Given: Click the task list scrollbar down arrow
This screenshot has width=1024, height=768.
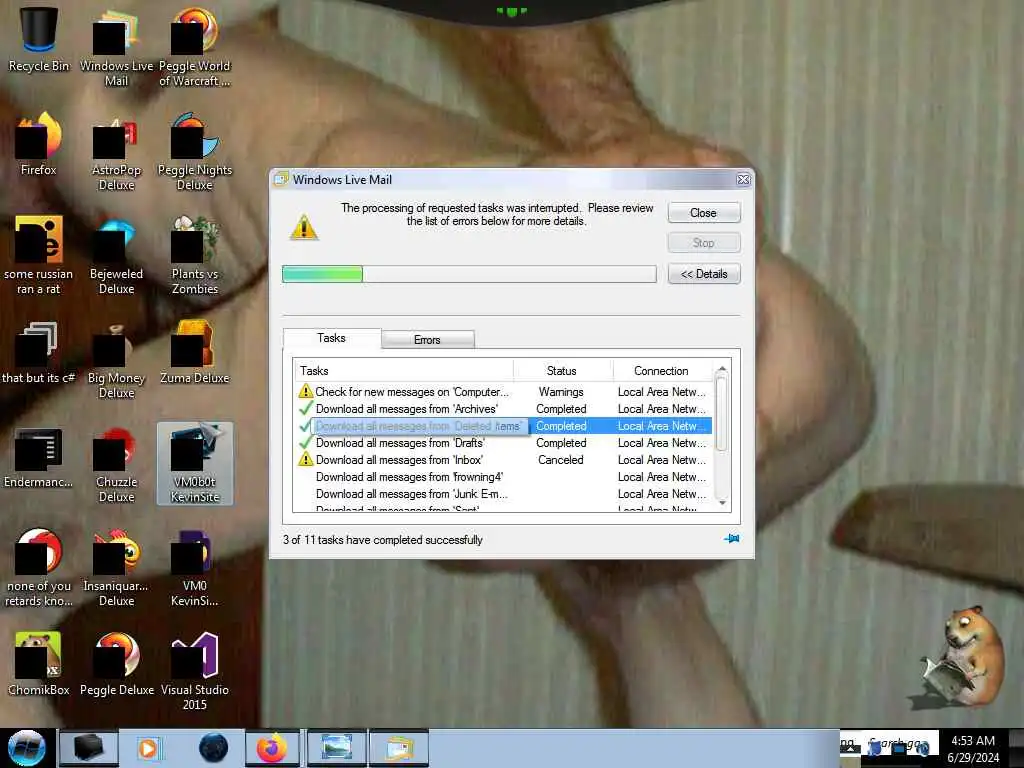Looking at the screenshot, I should click(722, 502).
